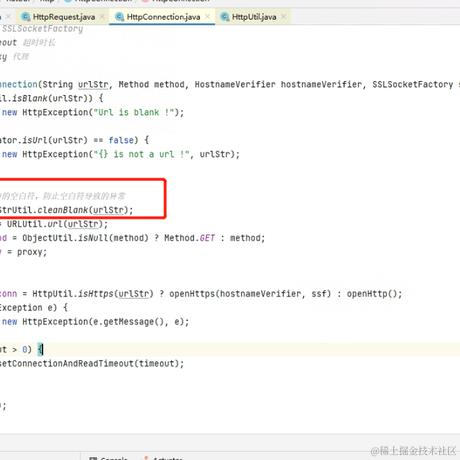This screenshot has width=460, height=460.
Task: Click the HttpConnection.java class file icon
Action: point(119,17)
